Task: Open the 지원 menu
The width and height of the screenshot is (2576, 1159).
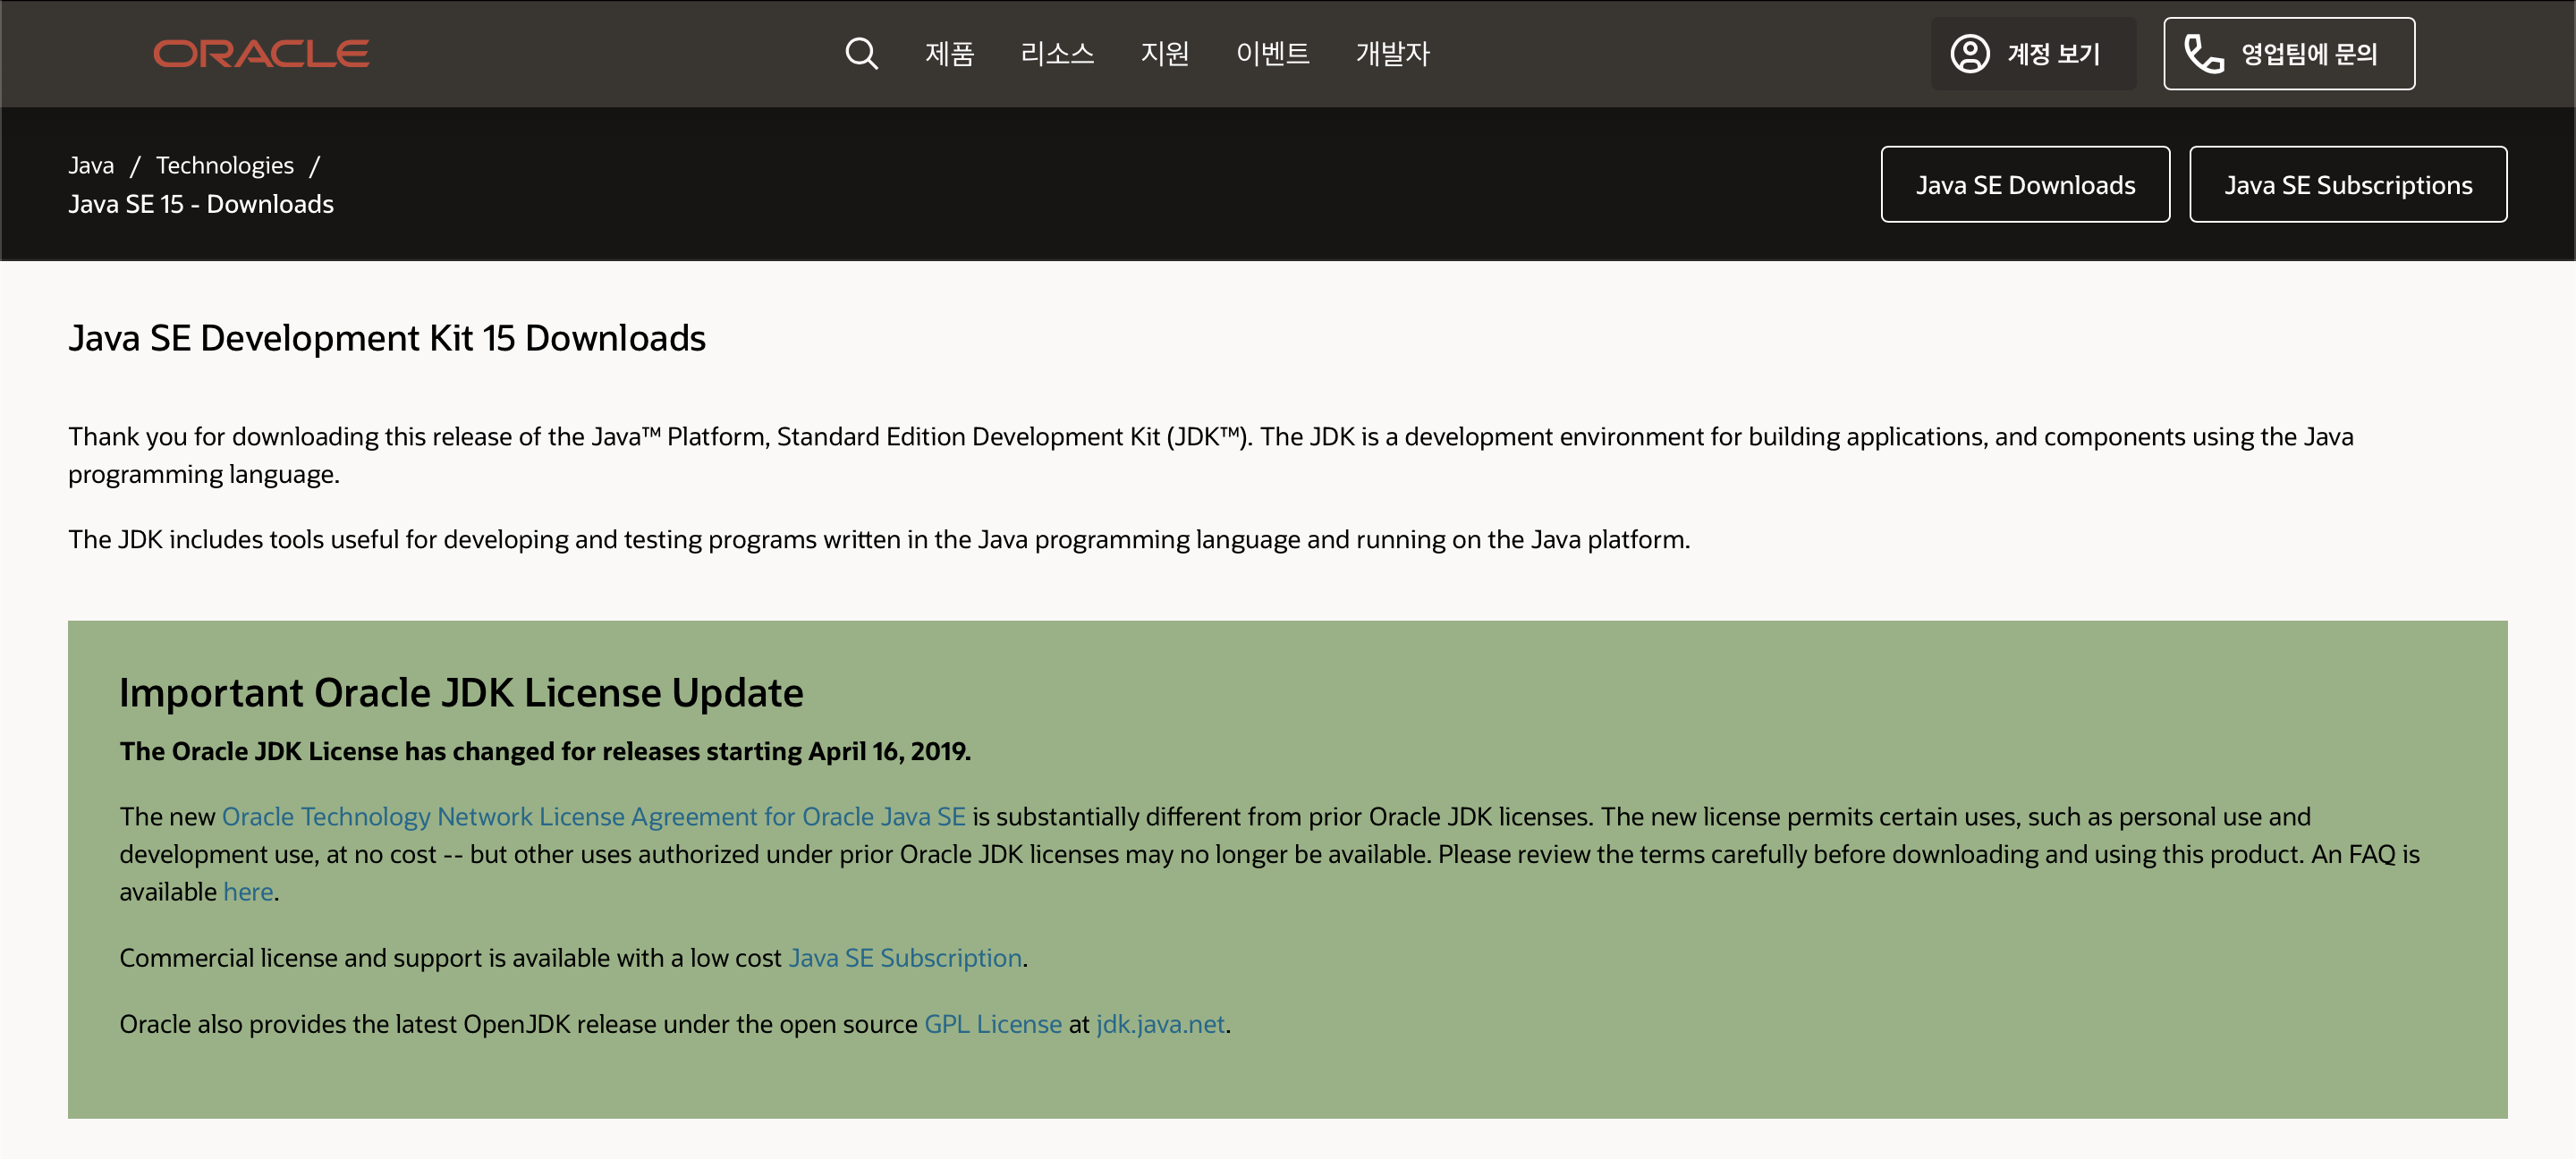Action: point(1165,53)
